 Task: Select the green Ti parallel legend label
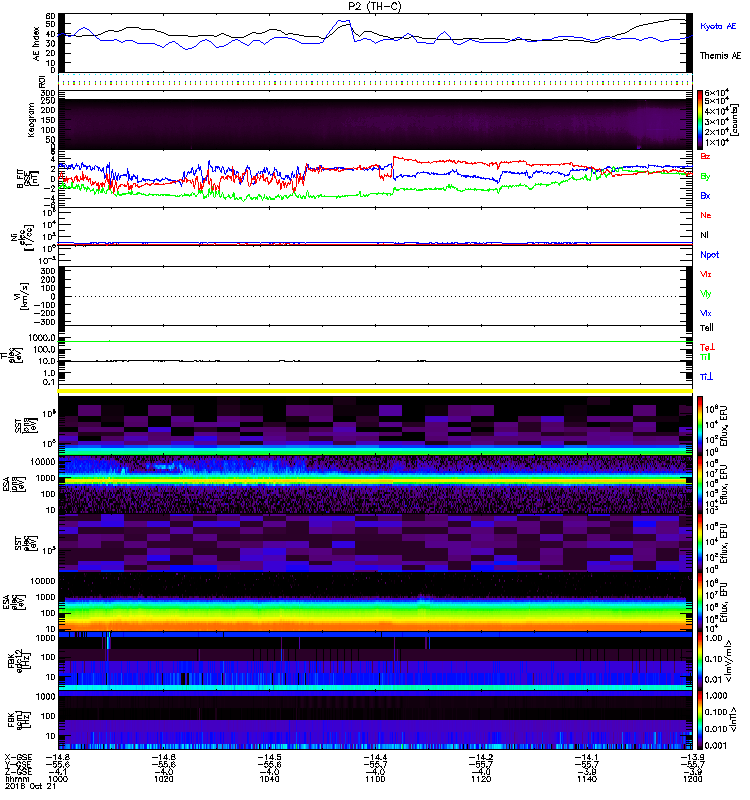point(705,357)
